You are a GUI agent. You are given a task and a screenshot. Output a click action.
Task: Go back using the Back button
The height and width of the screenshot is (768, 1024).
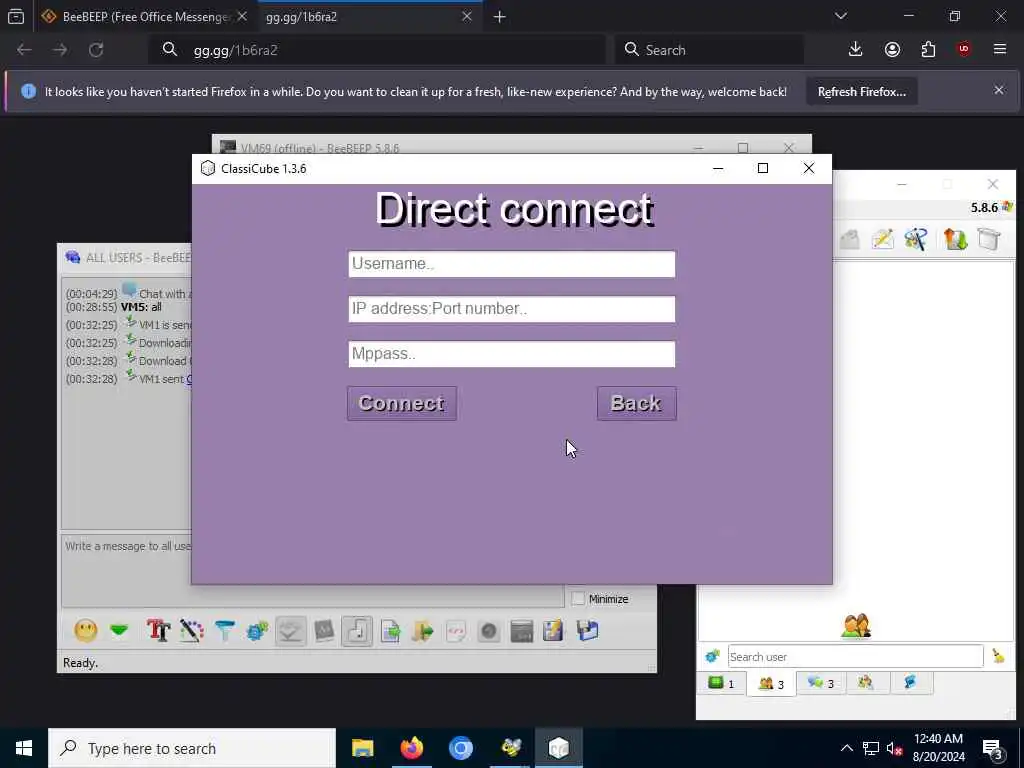[x=636, y=403]
